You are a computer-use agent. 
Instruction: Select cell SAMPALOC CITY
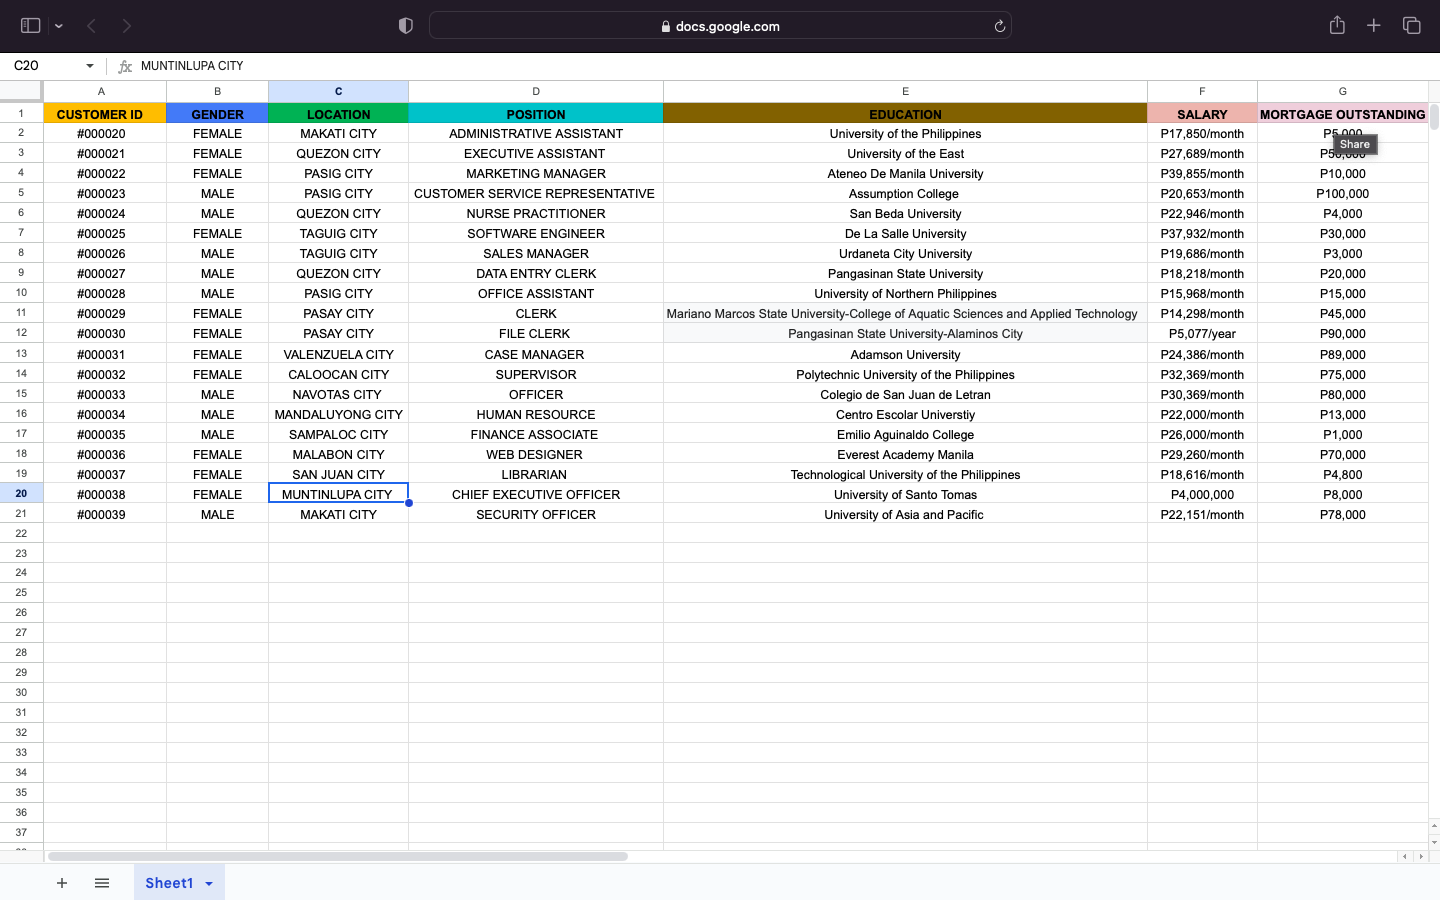pos(338,434)
